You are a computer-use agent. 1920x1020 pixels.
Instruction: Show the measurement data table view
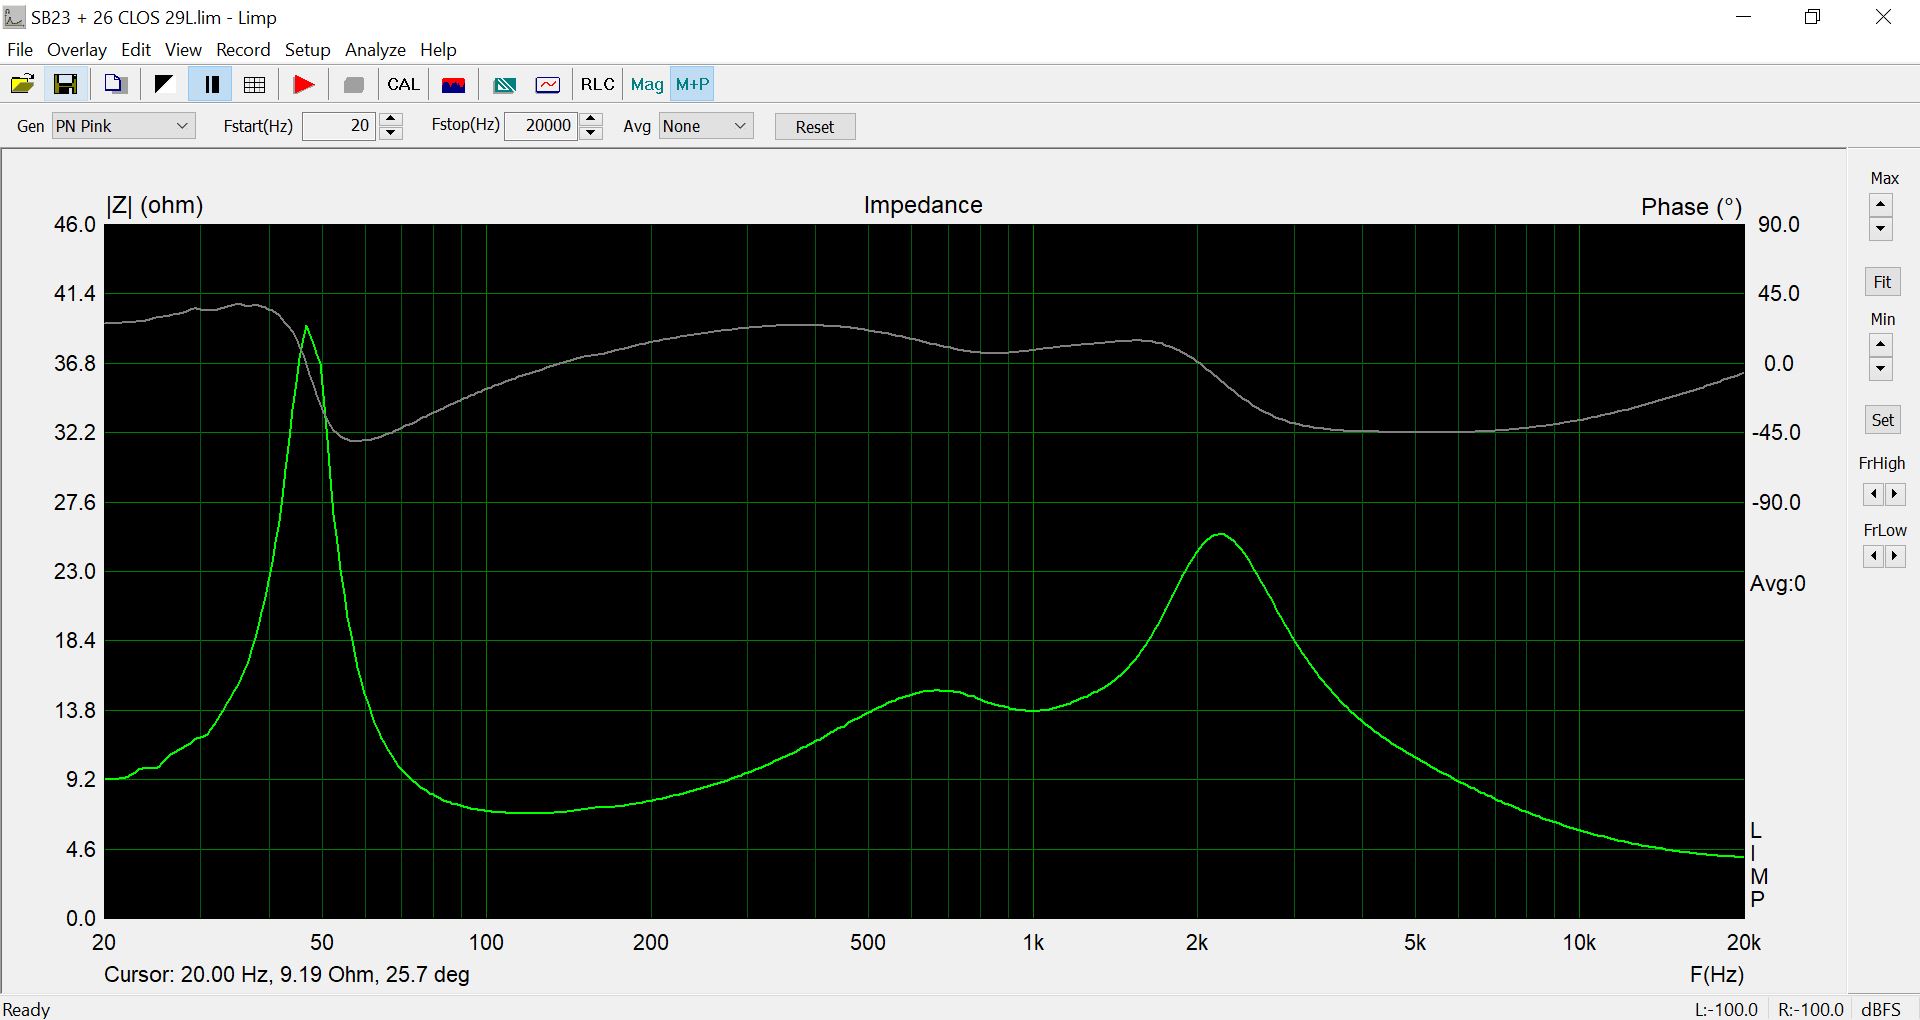click(254, 84)
